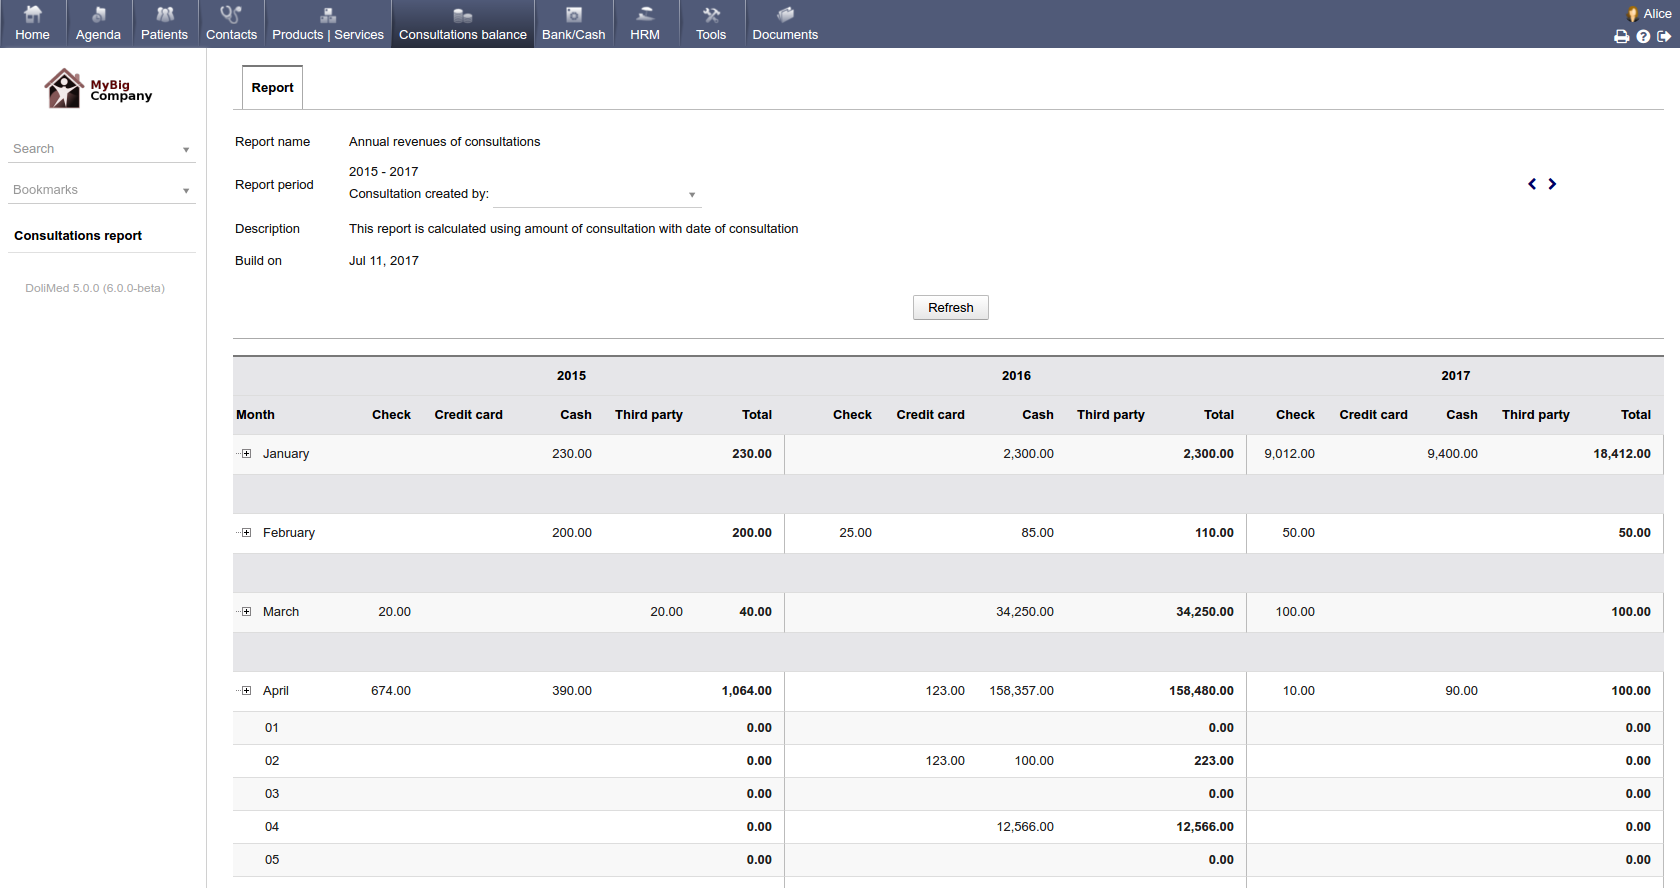1680x888 pixels.
Task: Open the Documents module icon
Action: [785, 14]
